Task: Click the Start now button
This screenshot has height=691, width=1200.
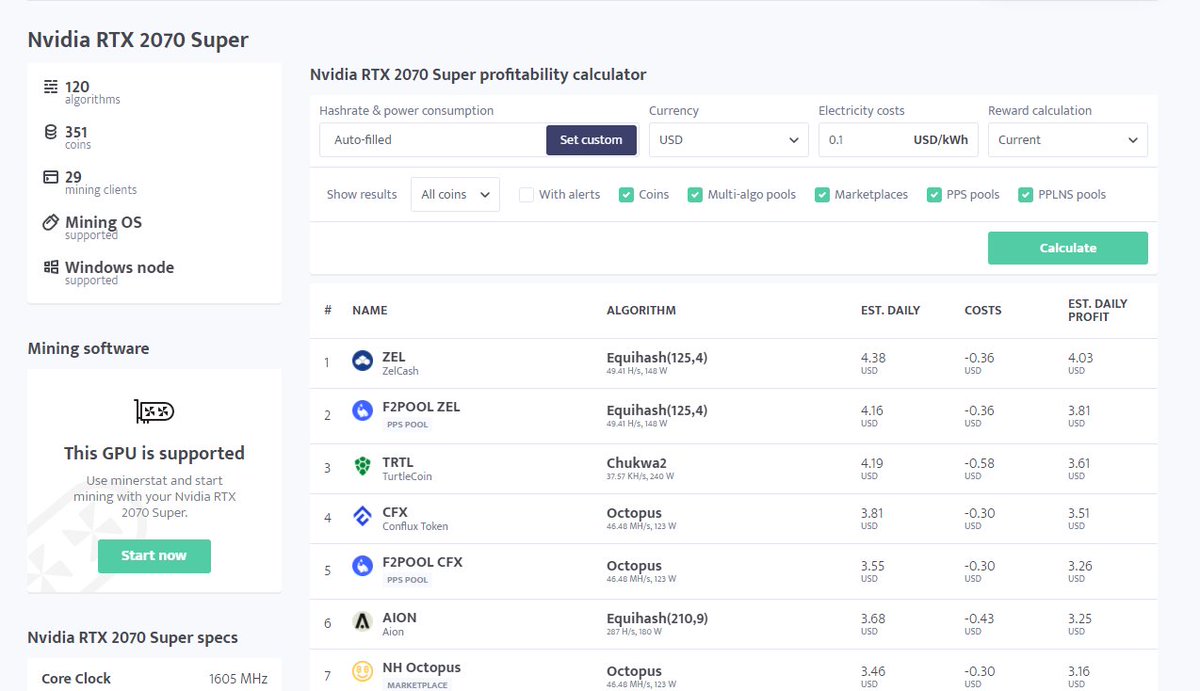Action: tap(154, 556)
